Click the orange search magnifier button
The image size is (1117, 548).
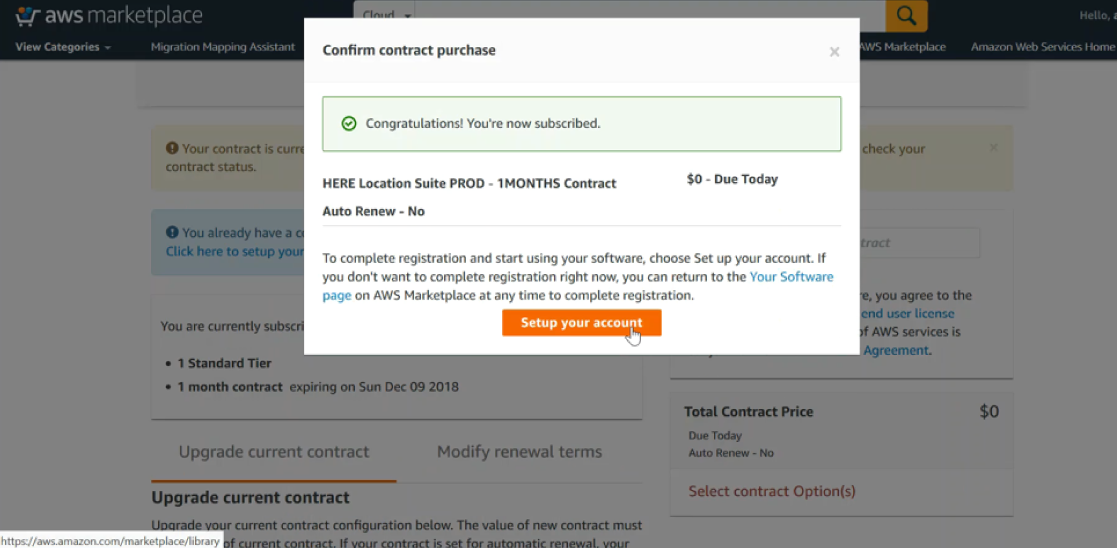[906, 15]
